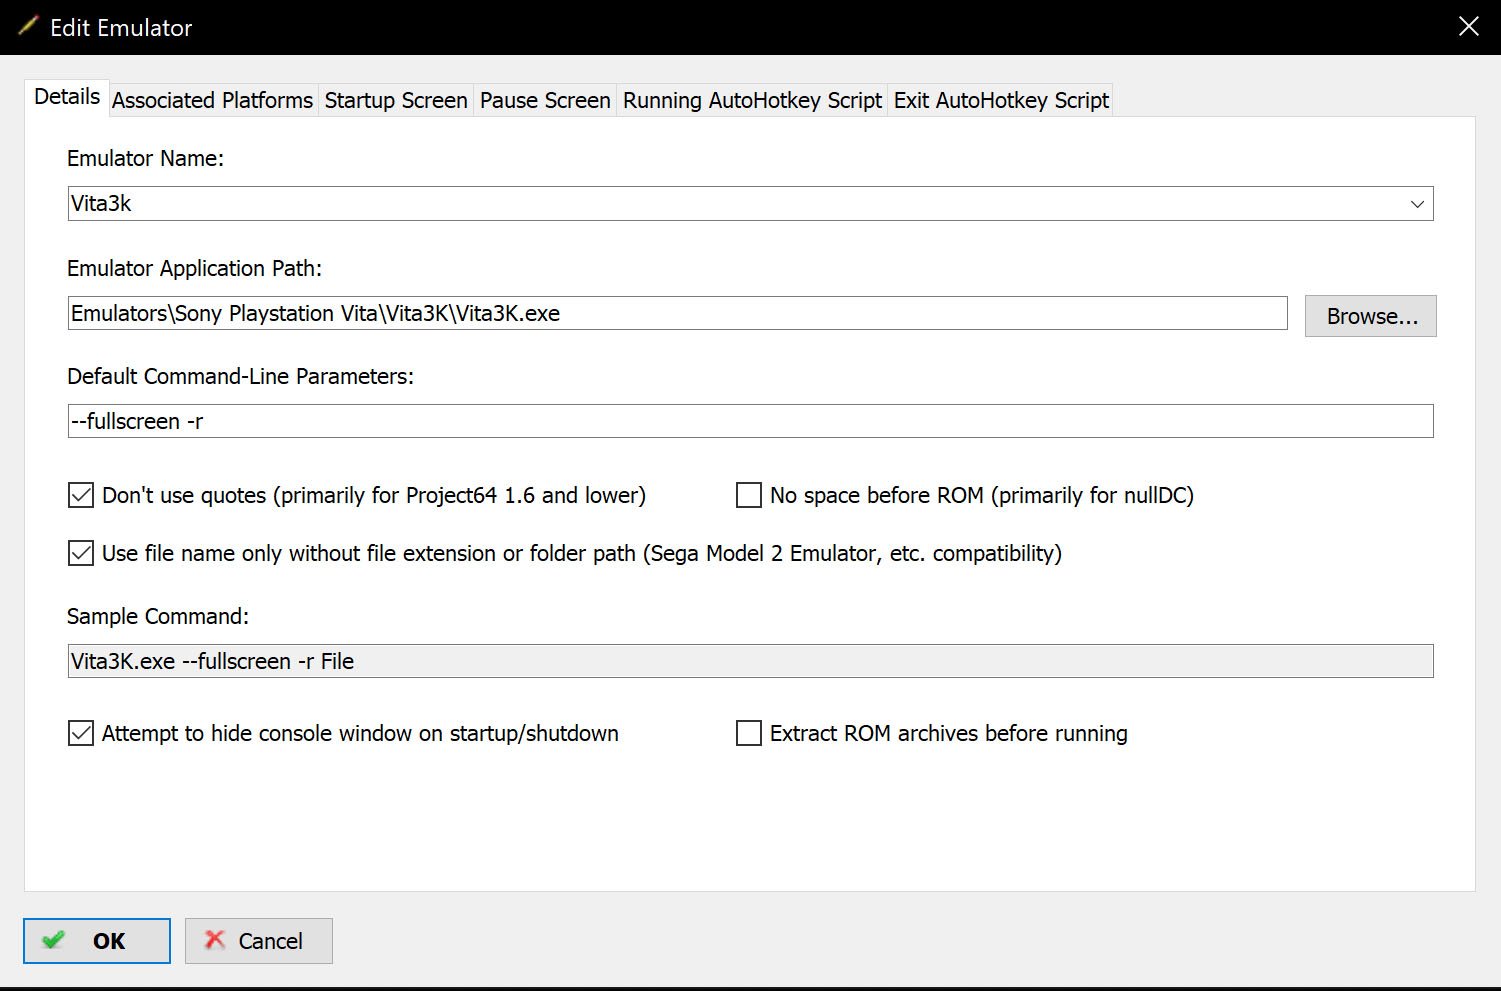Browse for the emulator application

[x=1371, y=316]
